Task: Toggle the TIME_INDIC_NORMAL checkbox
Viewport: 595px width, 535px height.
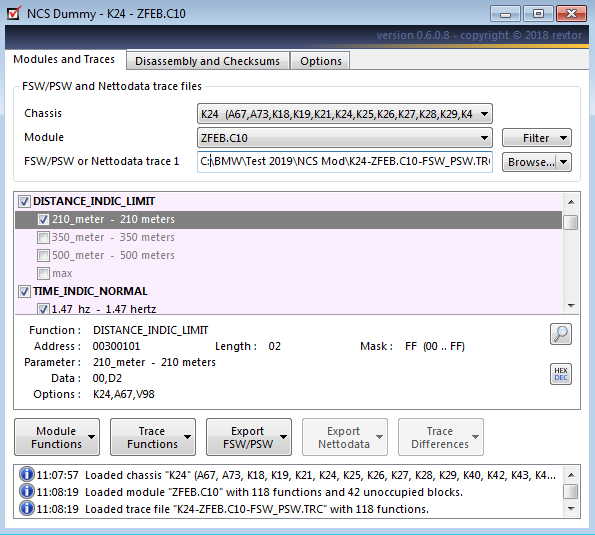Action: click(24, 291)
